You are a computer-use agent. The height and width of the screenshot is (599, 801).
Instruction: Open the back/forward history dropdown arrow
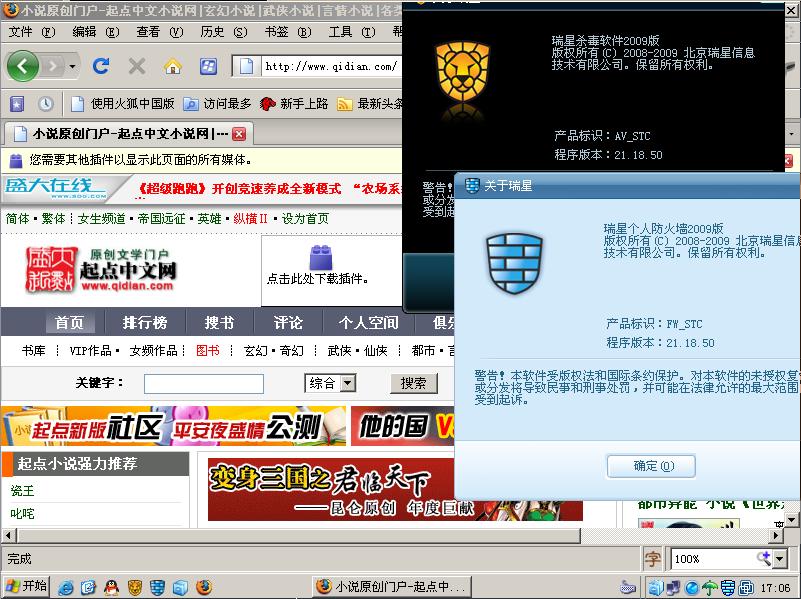73,66
